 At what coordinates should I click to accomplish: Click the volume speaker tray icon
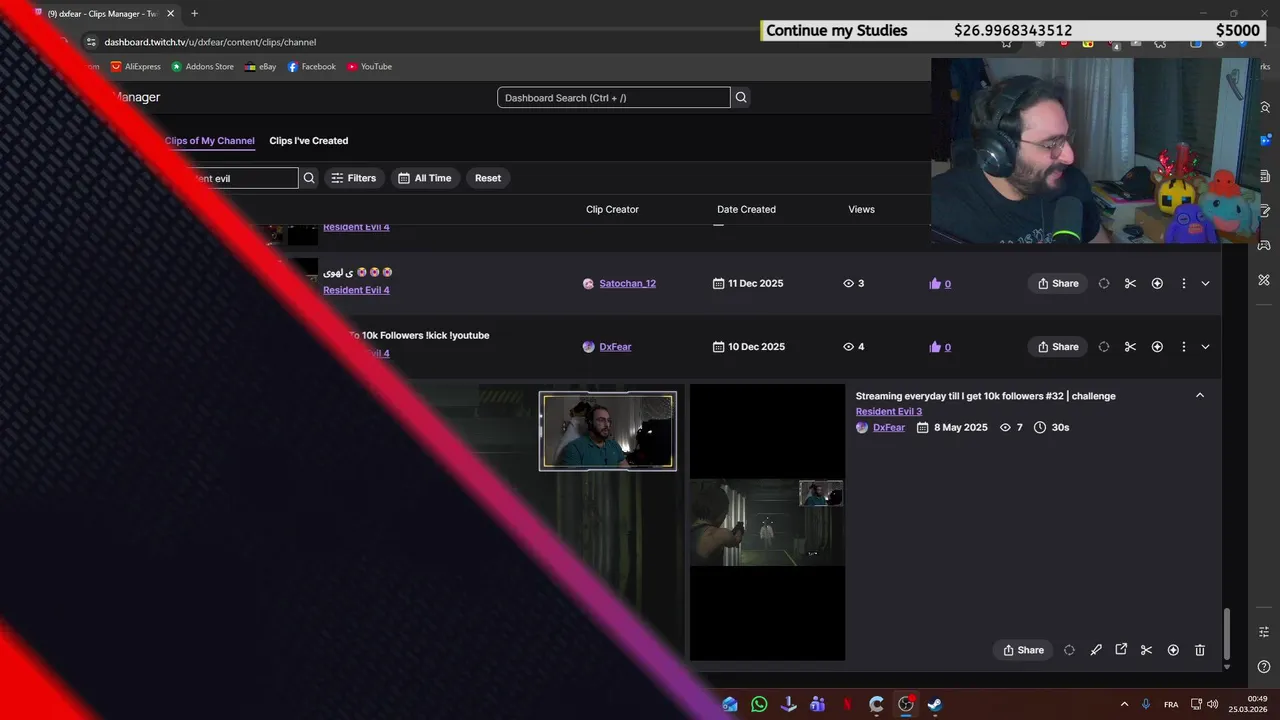click(1212, 704)
